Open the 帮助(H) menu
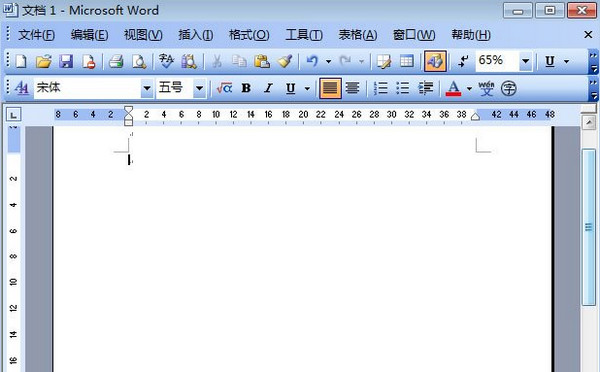Screen dimensions: 600x372 click(x=471, y=35)
